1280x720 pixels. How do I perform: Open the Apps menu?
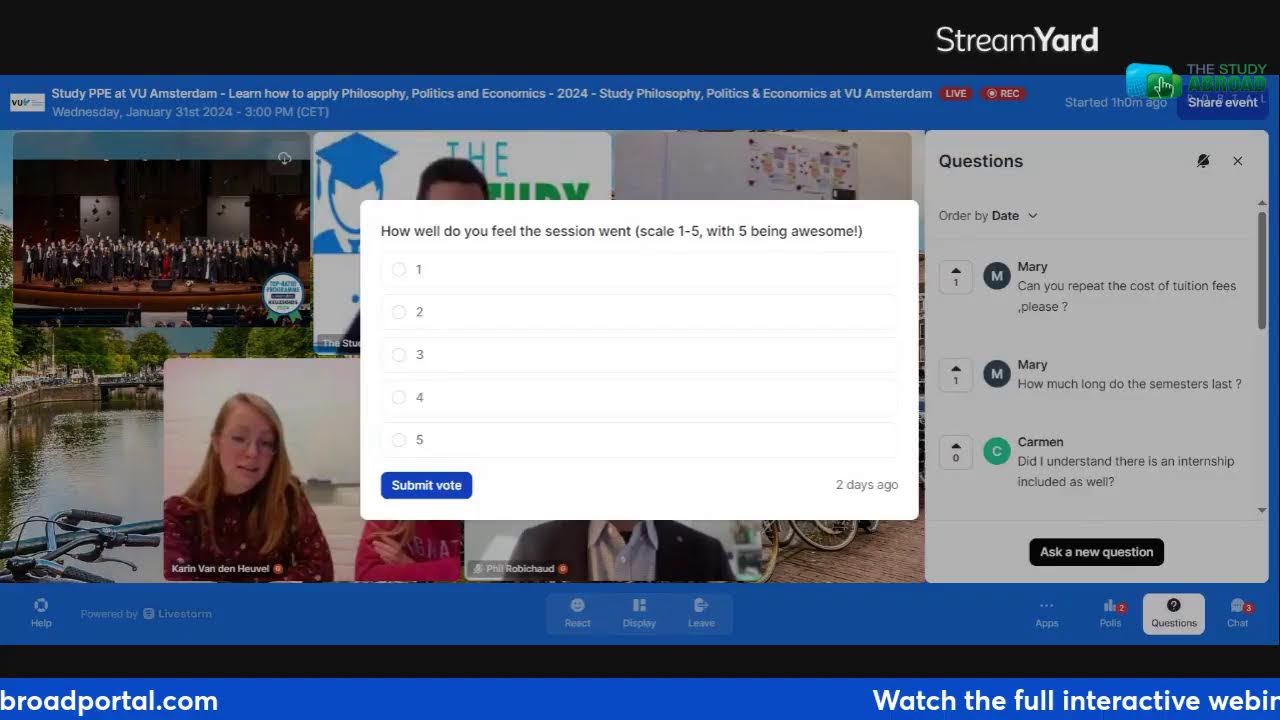(x=1046, y=613)
